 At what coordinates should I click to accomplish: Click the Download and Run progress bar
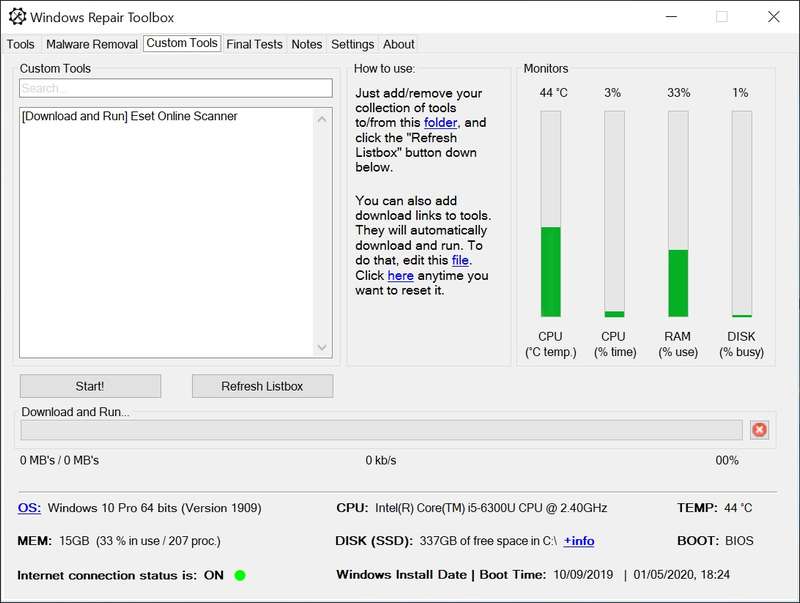coord(381,430)
